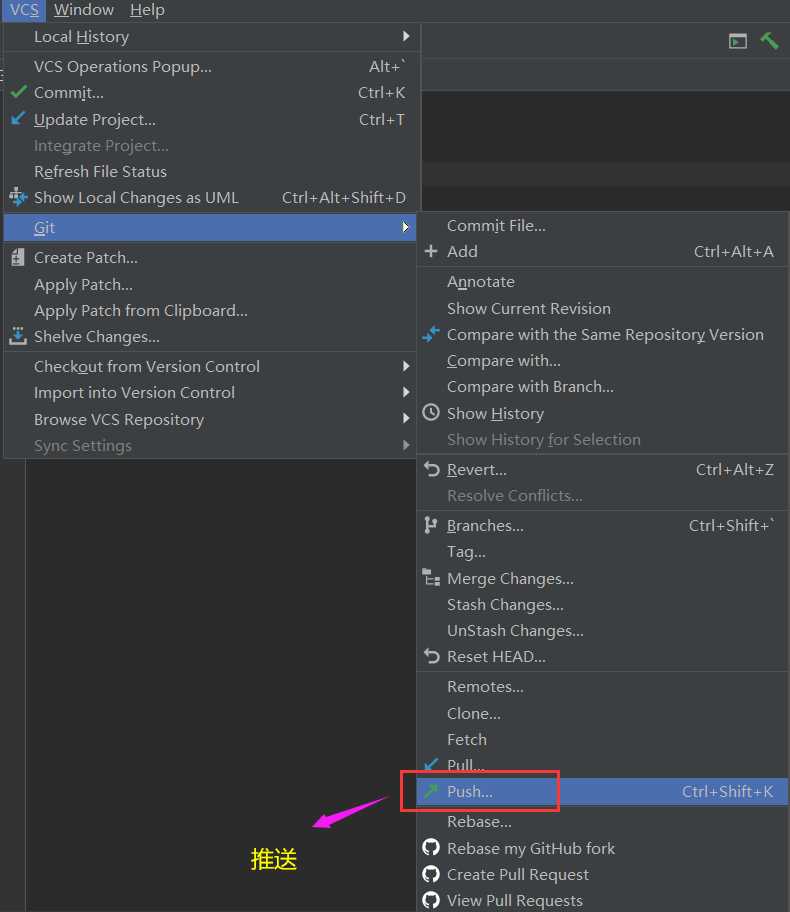Screen dimensions: 790x912
Task: Click the green push arrow icon
Action: point(431,791)
